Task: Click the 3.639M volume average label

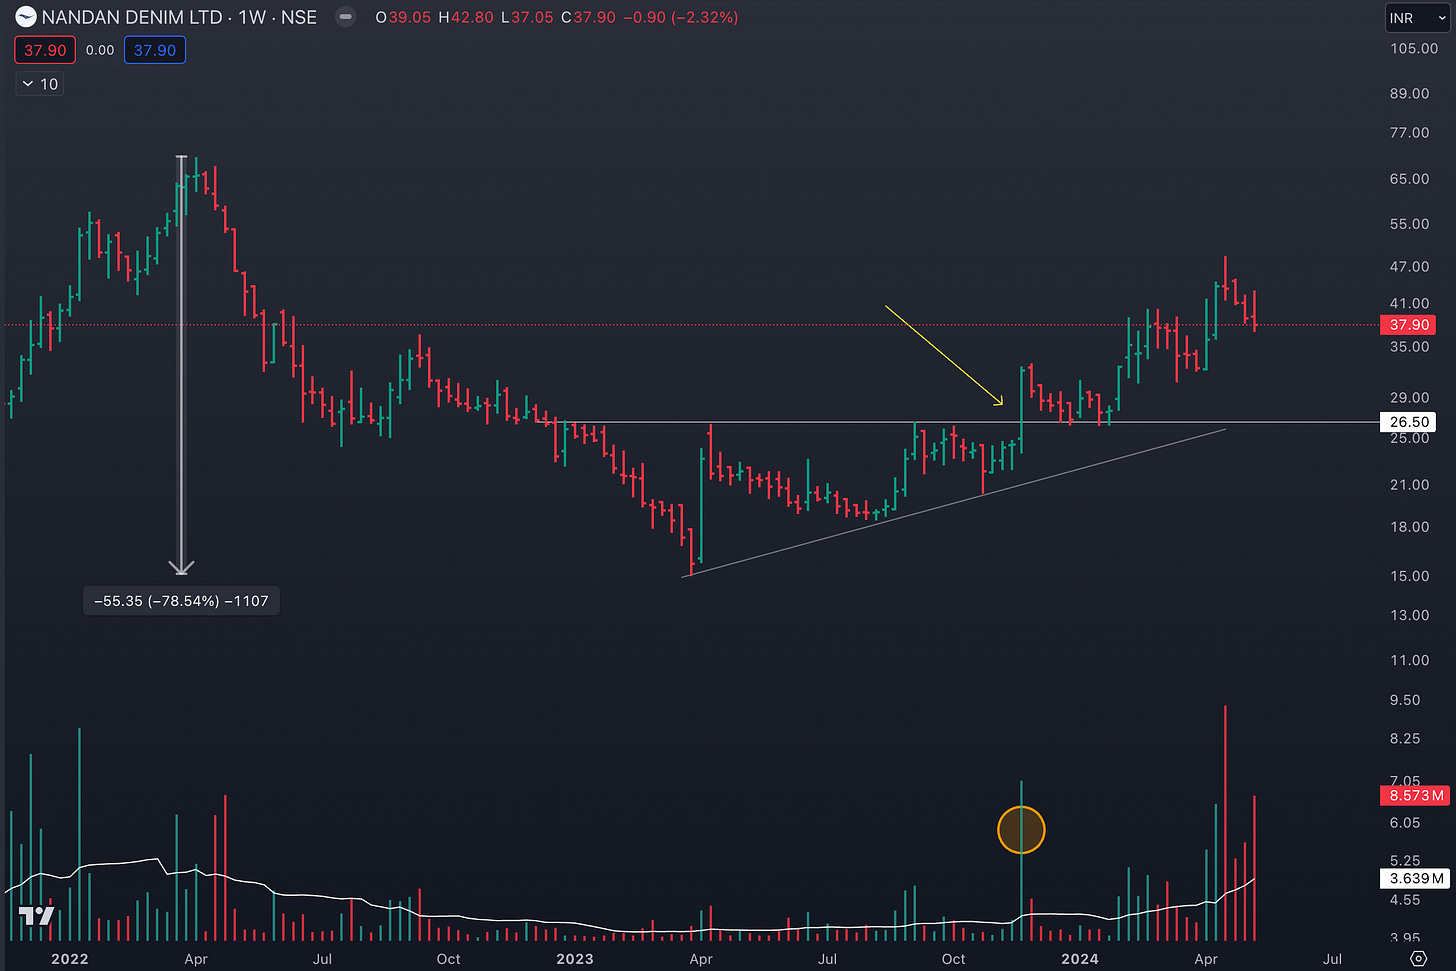Action: [1415, 879]
